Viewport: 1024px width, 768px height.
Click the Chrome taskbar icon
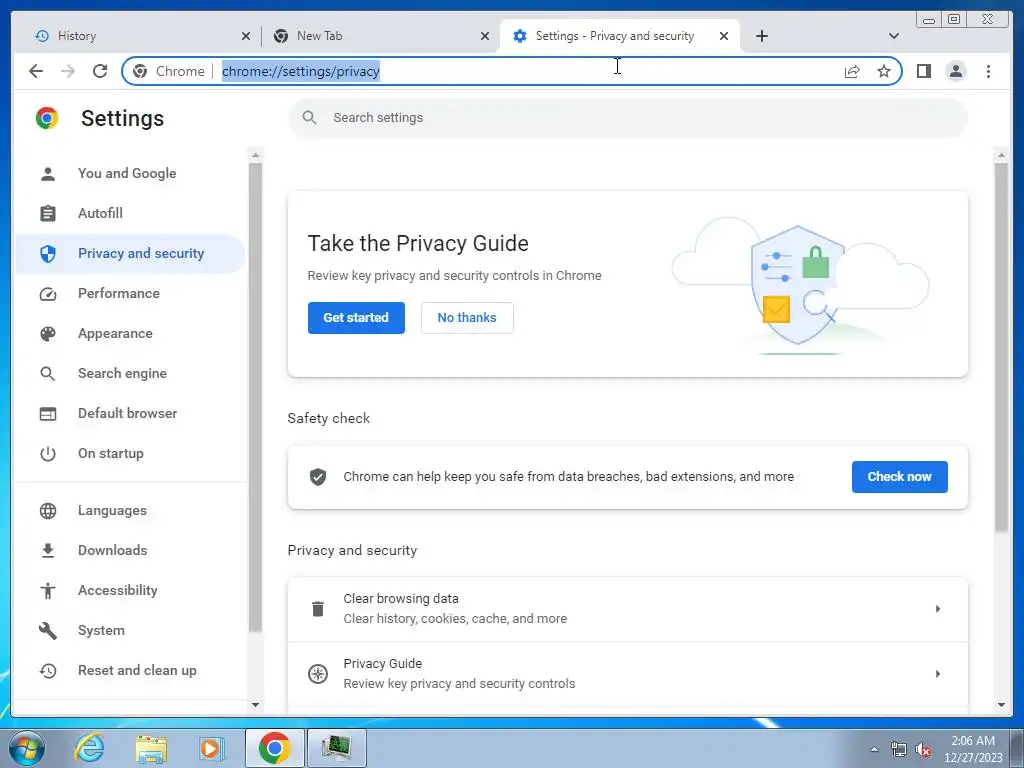[274, 748]
